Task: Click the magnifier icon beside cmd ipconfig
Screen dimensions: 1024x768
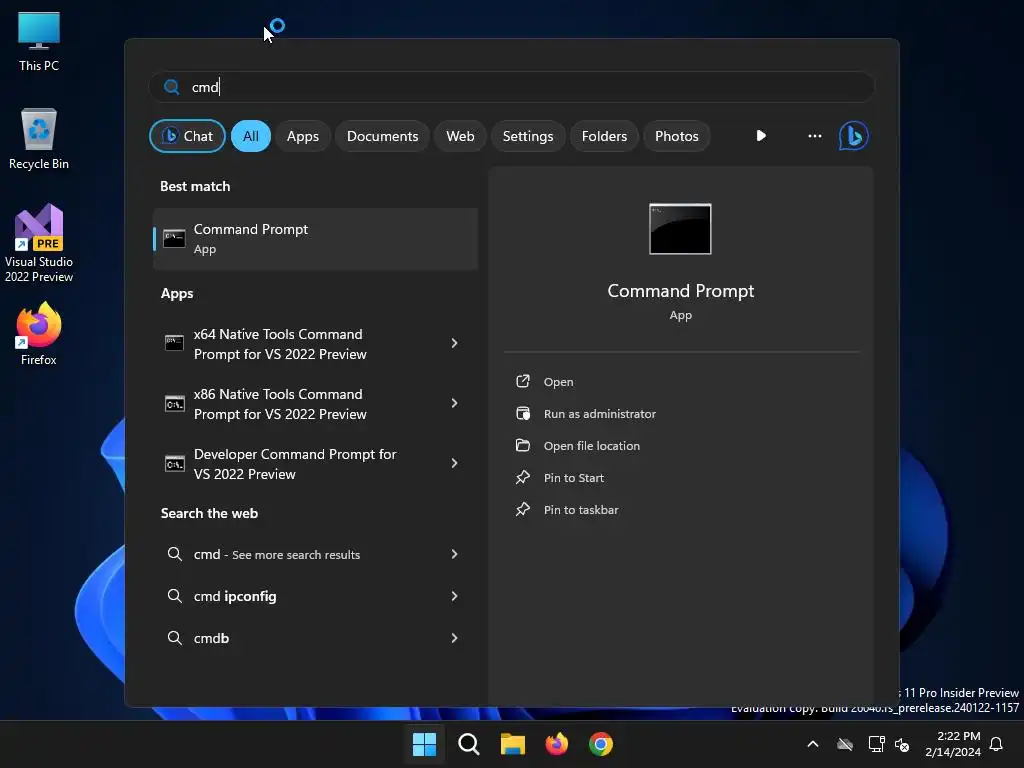Action: coord(174,596)
